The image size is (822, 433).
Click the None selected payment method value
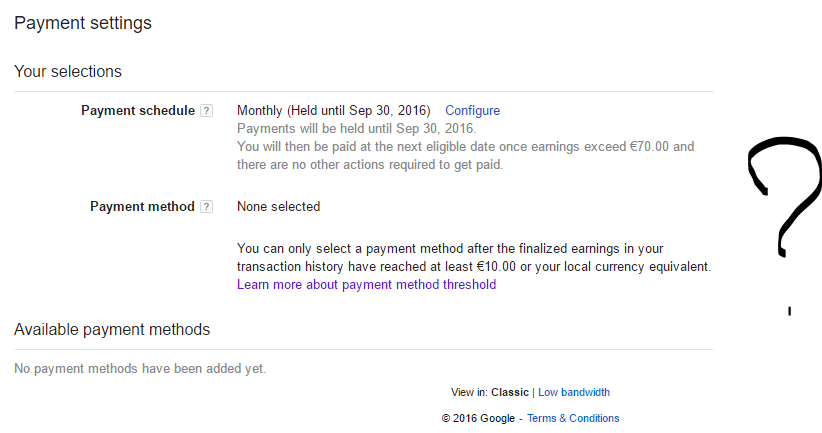[278, 207]
